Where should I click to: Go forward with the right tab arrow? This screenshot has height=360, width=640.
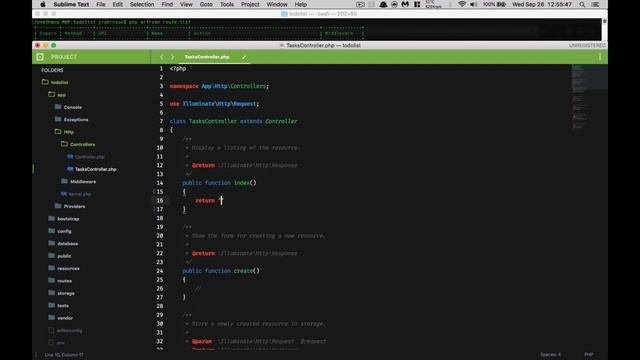pyautogui.click(x=172, y=57)
